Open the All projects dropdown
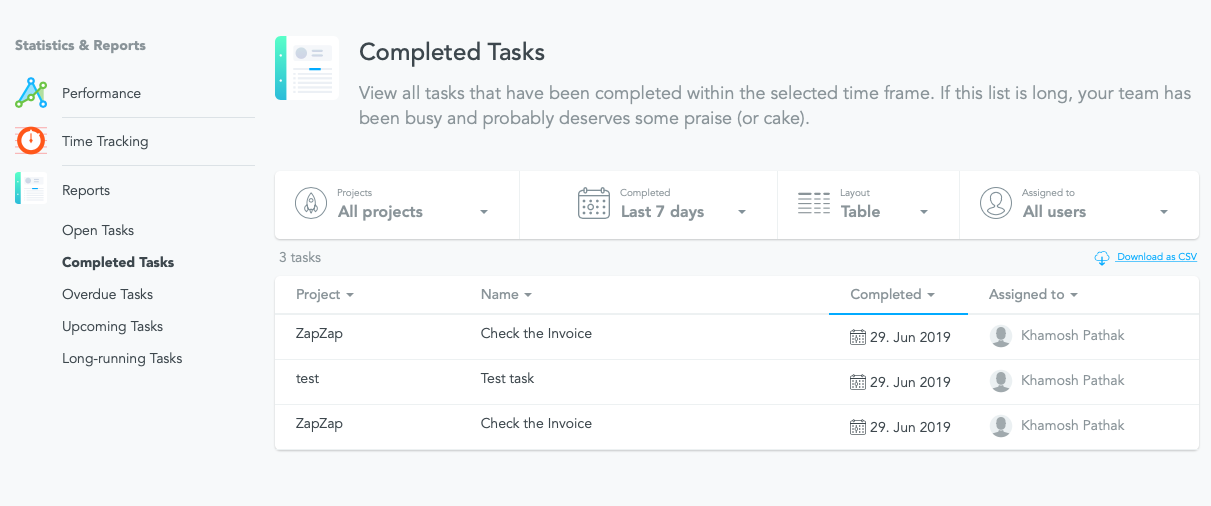Image resolution: width=1211 pixels, height=506 pixels. coord(412,212)
